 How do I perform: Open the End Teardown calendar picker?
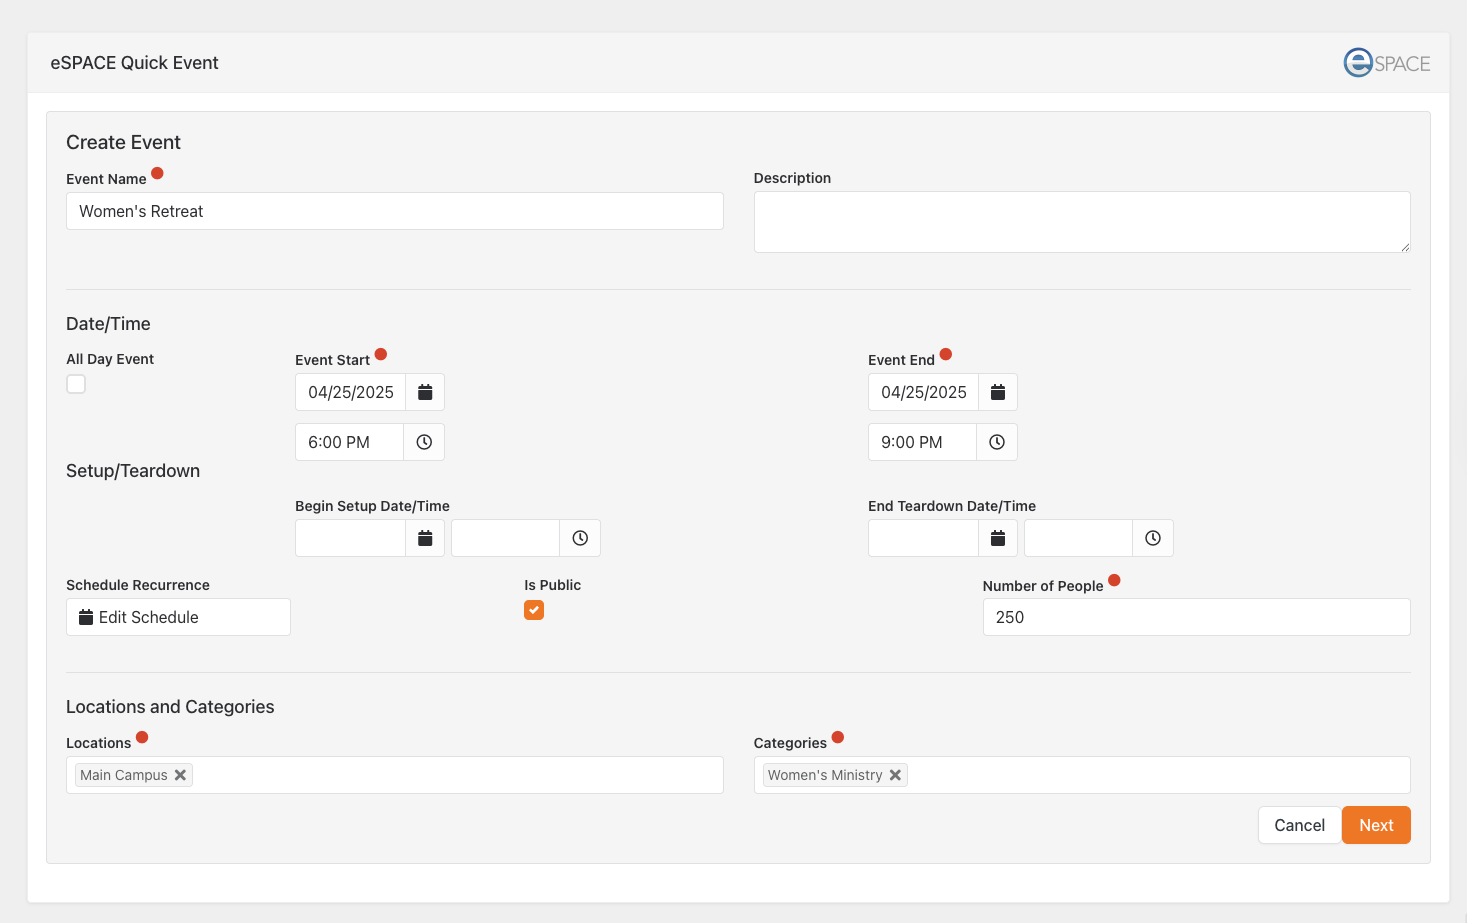tap(997, 538)
